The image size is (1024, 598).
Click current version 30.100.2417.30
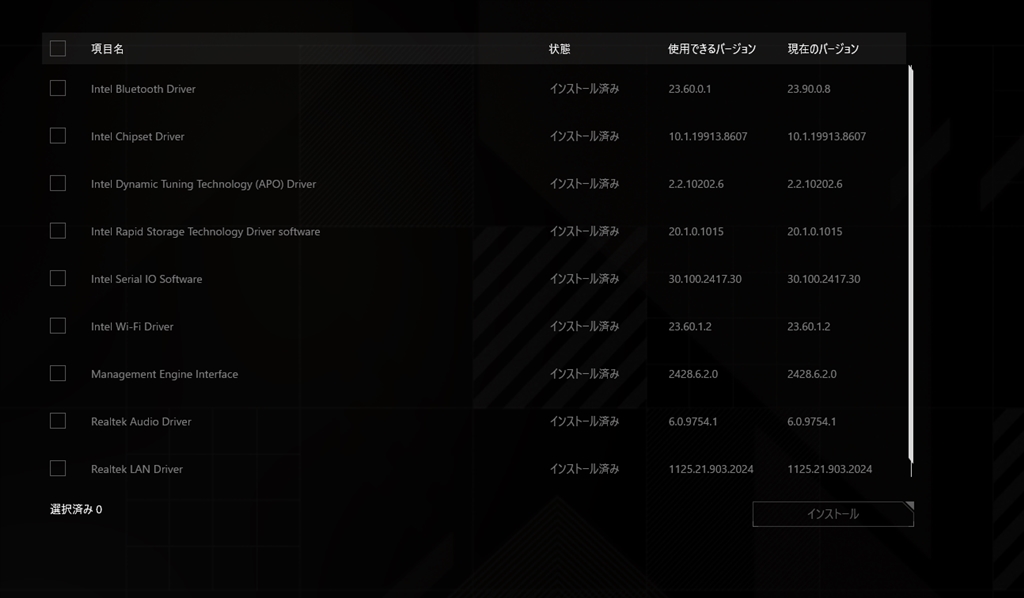pos(824,279)
